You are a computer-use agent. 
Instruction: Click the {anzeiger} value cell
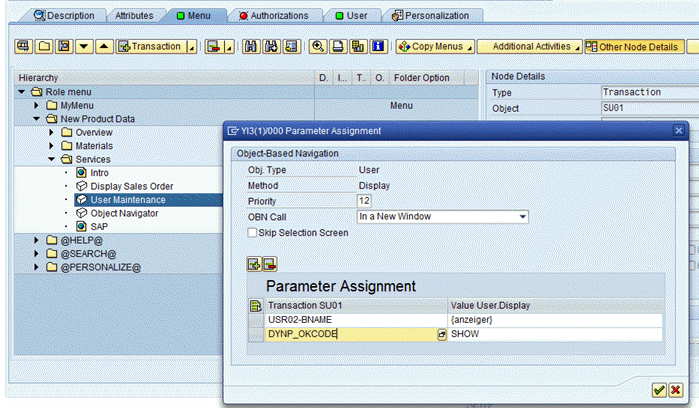point(555,320)
